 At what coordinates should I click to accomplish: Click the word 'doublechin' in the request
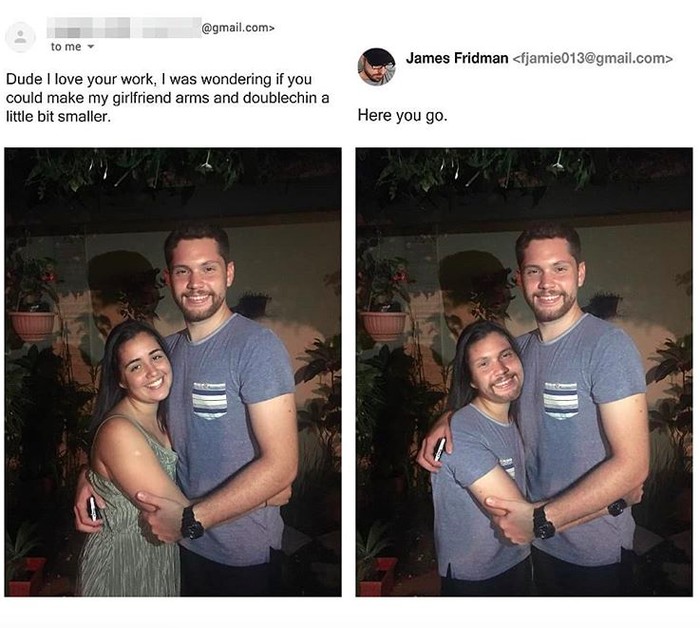[282, 97]
